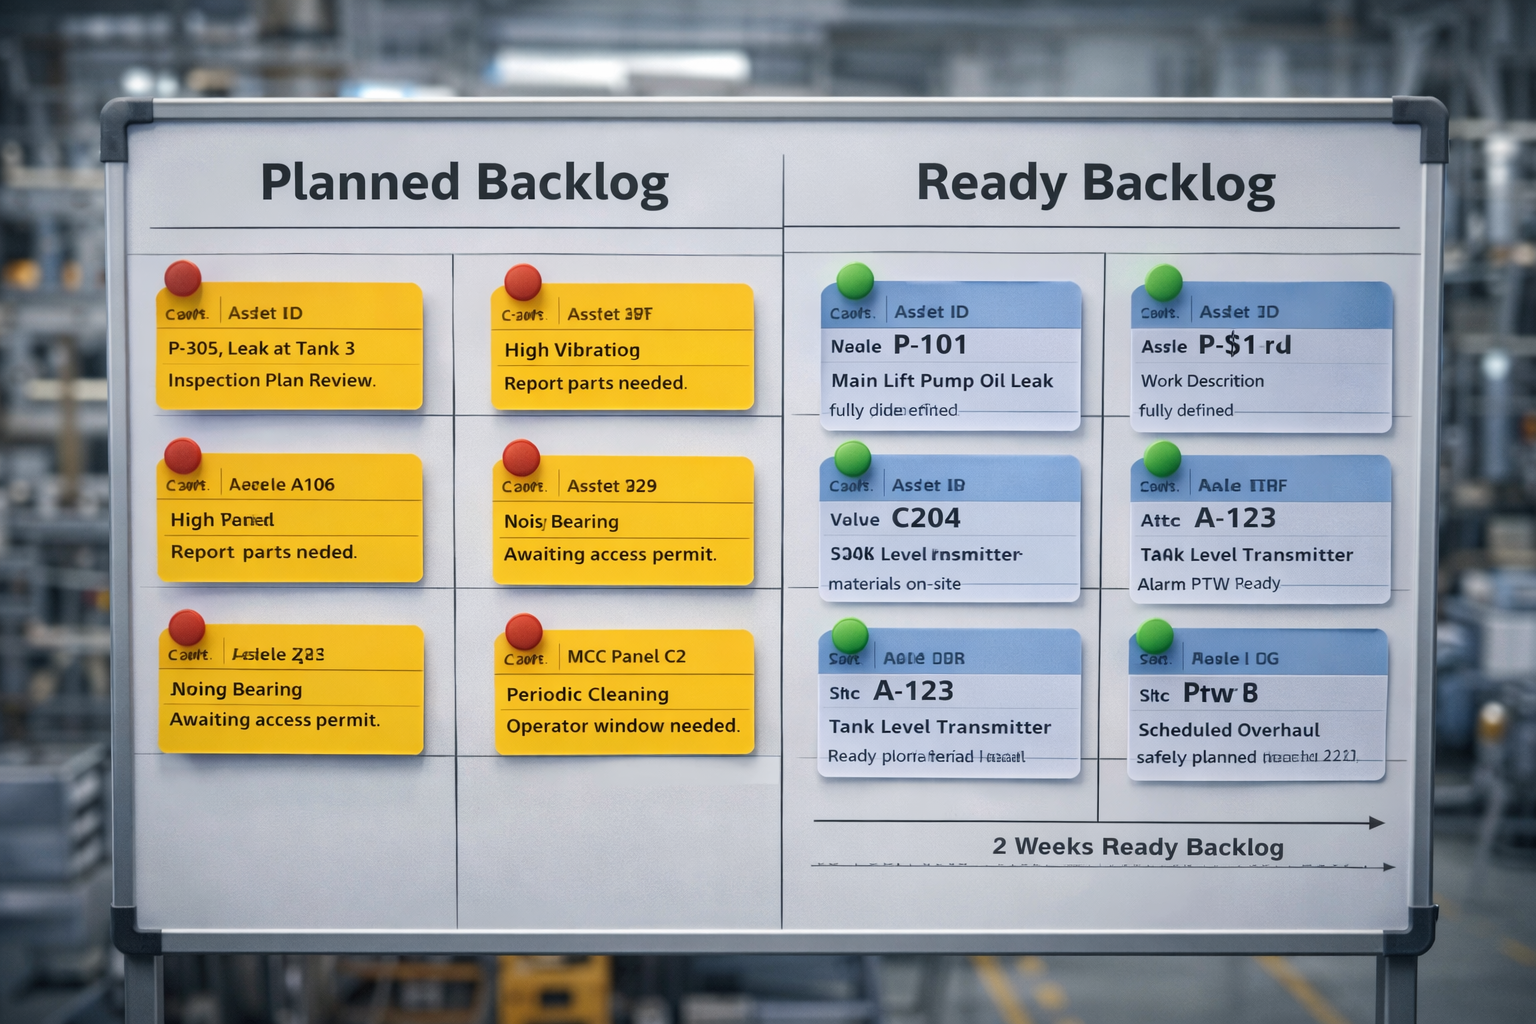Click the 'TaAk Level Transmitter' line
Image resolution: width=1536 pixels, height=1024 pixels.
click(x=1247, y=555)
